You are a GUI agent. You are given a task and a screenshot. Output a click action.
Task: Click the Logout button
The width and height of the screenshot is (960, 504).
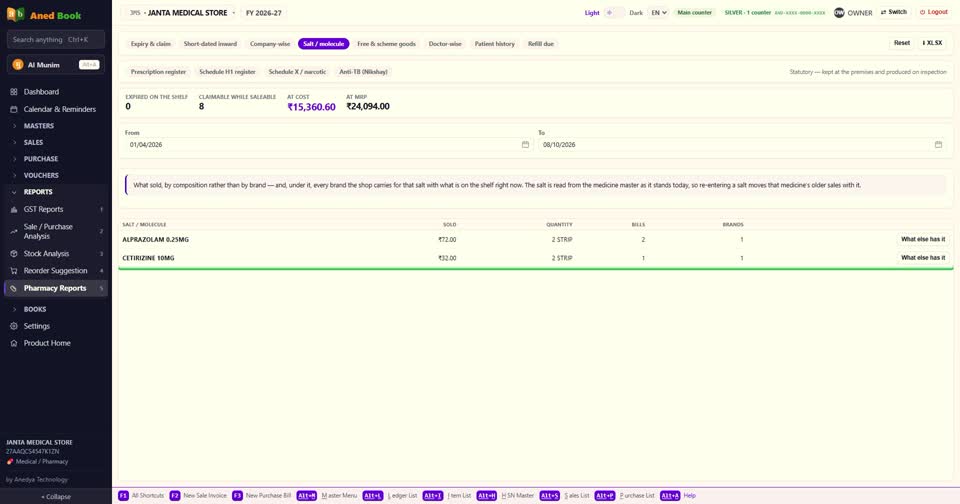934,12
